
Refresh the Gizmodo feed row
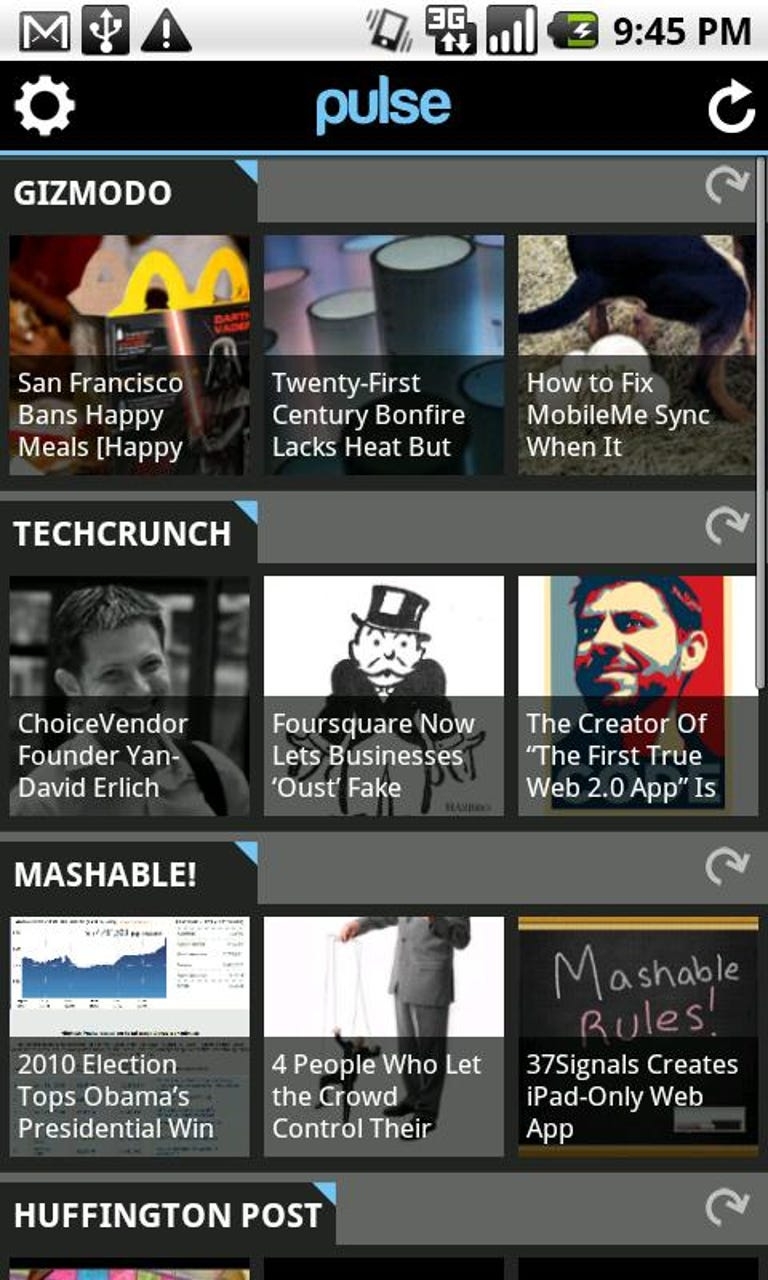tap(727, 186)
